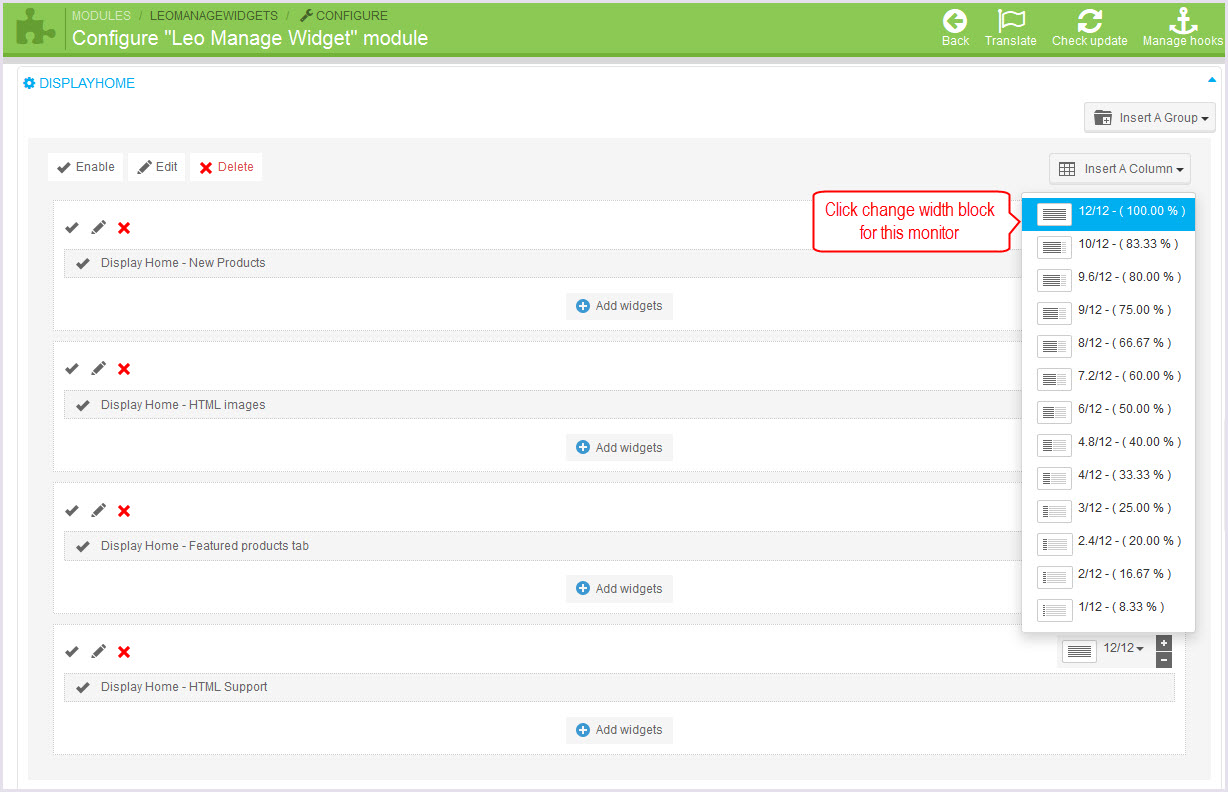This screenshot has width=1228, height=792.
Task: Open Insert A Column dropdown
Action: [x=1120, y=169]
